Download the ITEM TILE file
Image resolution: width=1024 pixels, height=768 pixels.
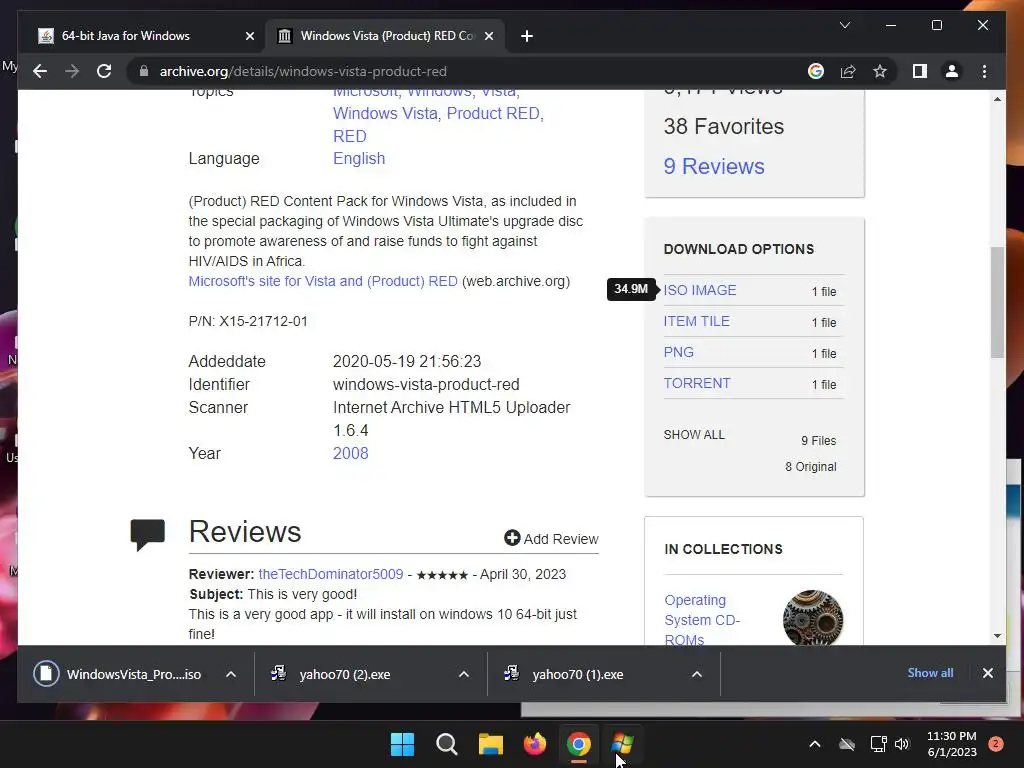[696, 321]
